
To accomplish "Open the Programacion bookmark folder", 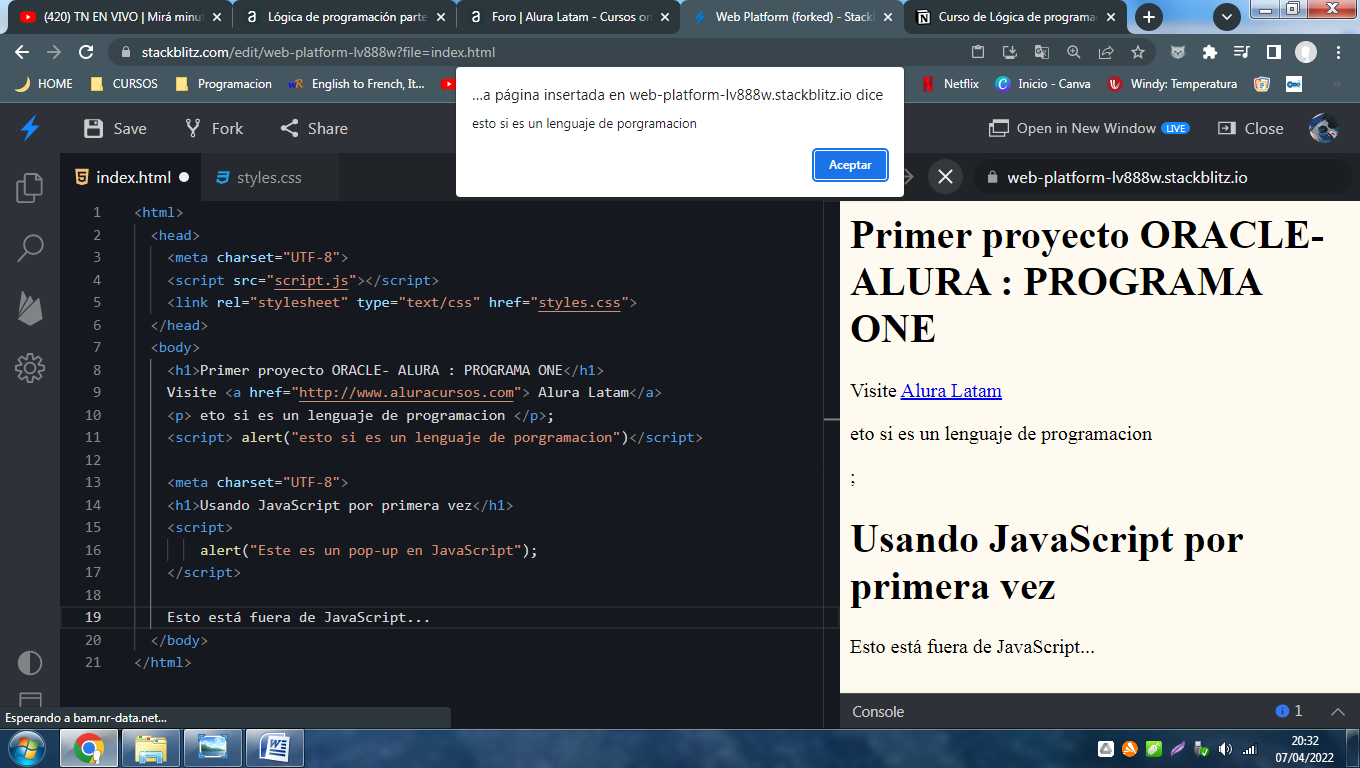I will tap(222, 84).
